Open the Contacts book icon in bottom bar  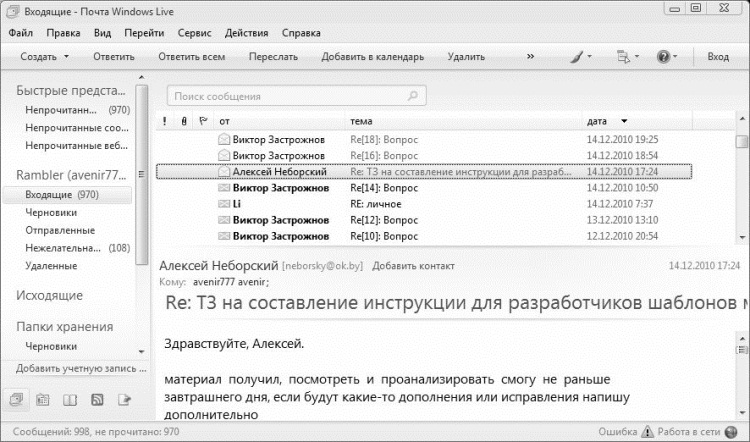click(x=70, y=399)
